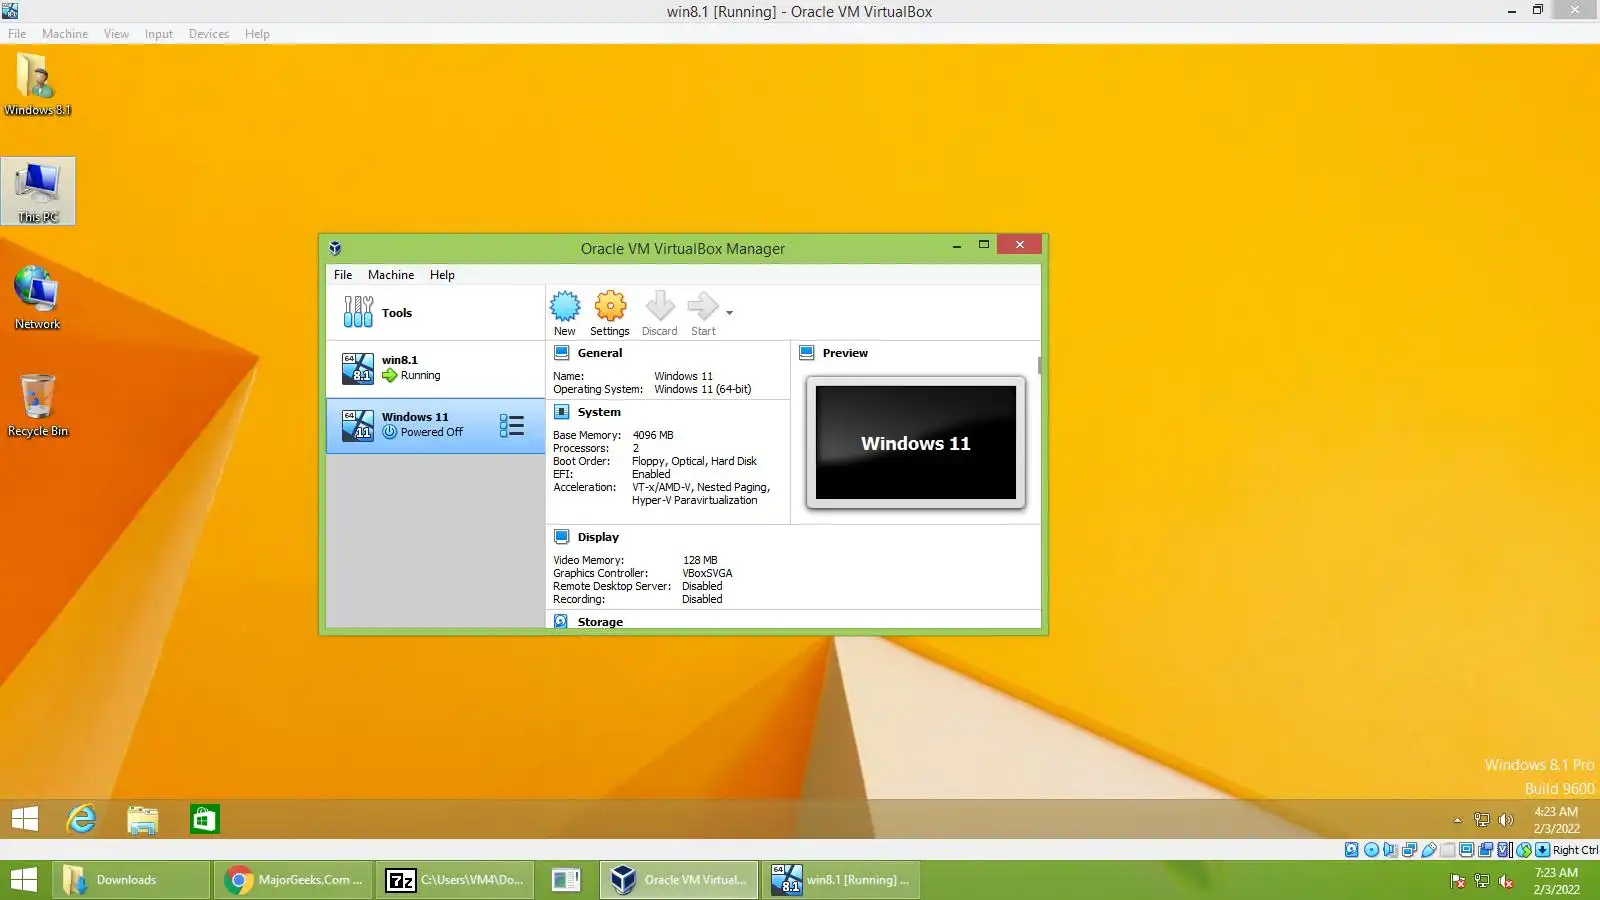The height and width of the screenshot is (900, 1600).
Task: Click the VirtualBox Manager title bar logo icon
Action: [x=335, y=248]
